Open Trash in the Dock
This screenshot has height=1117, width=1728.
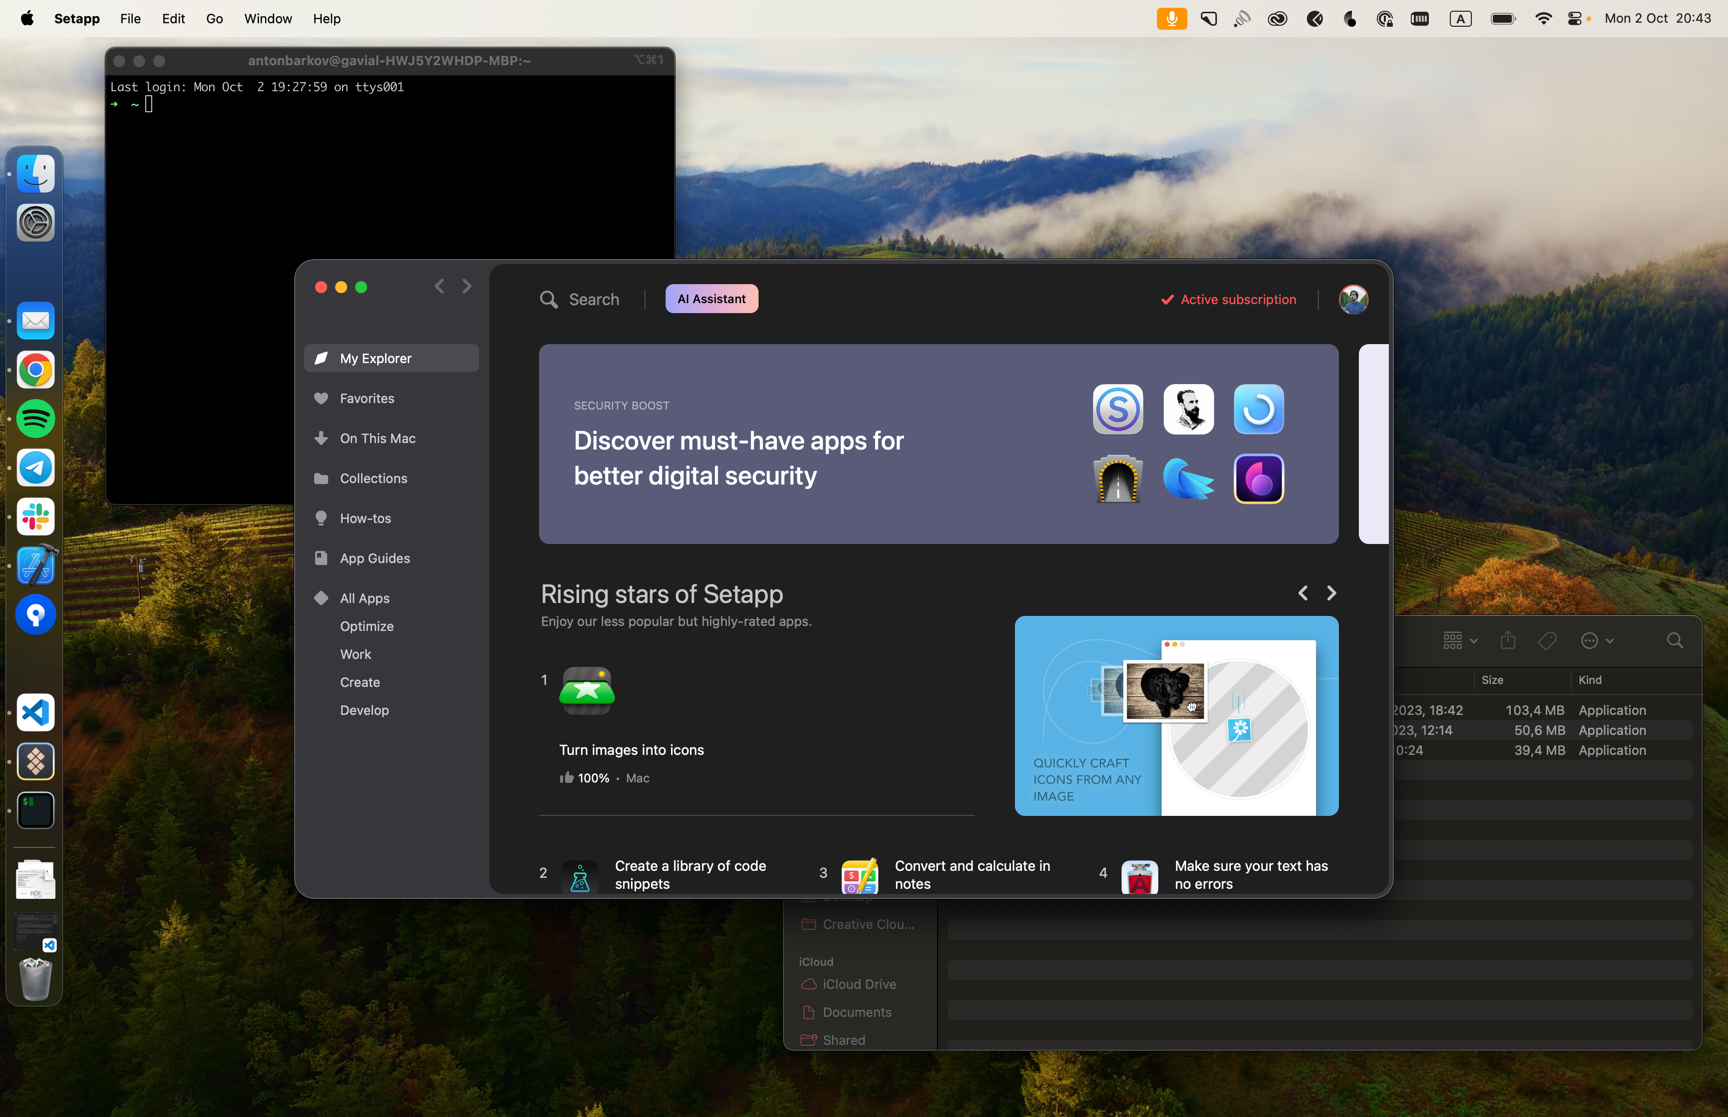pyautogui.click(x=35, y=979)
